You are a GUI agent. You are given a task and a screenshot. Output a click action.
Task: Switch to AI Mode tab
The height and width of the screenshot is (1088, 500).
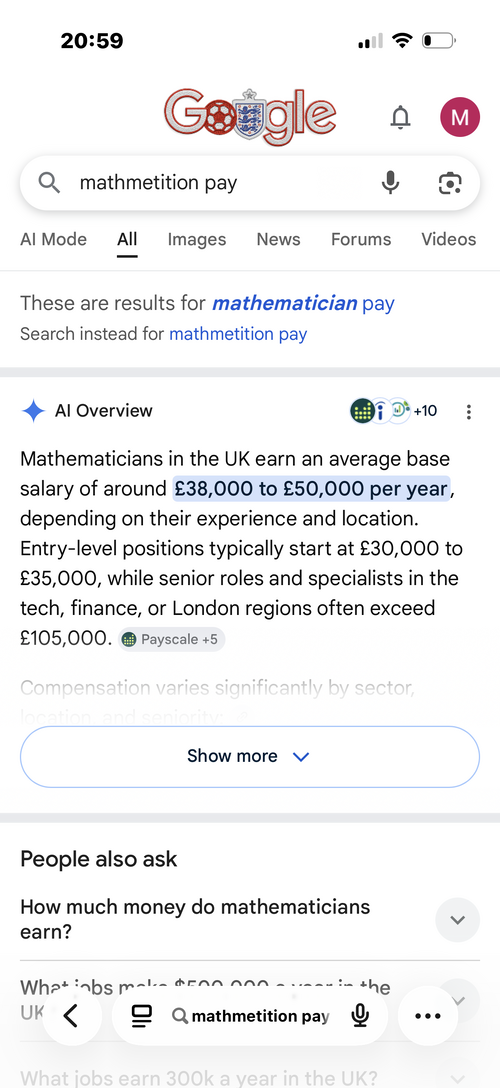point(53,239)
